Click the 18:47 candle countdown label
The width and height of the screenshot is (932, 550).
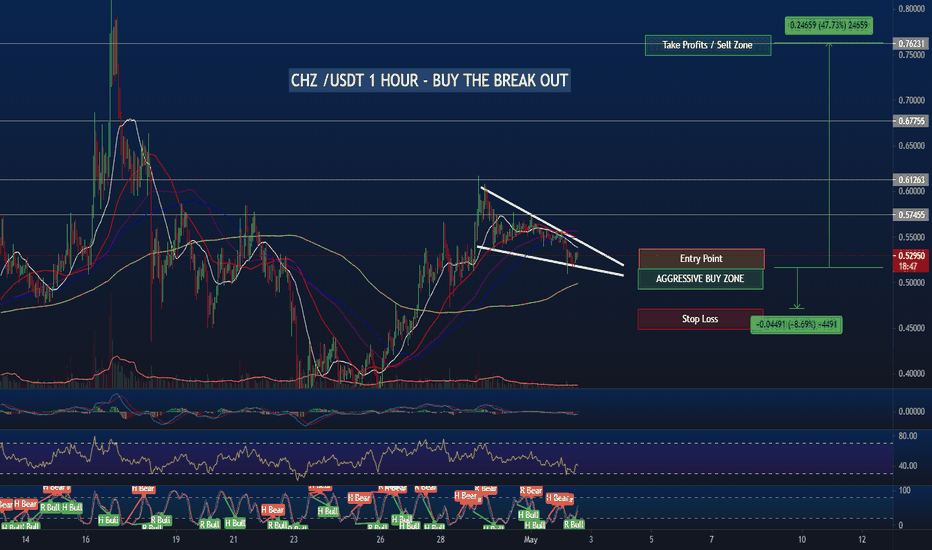pyautogui.click(x=908, y=266)
